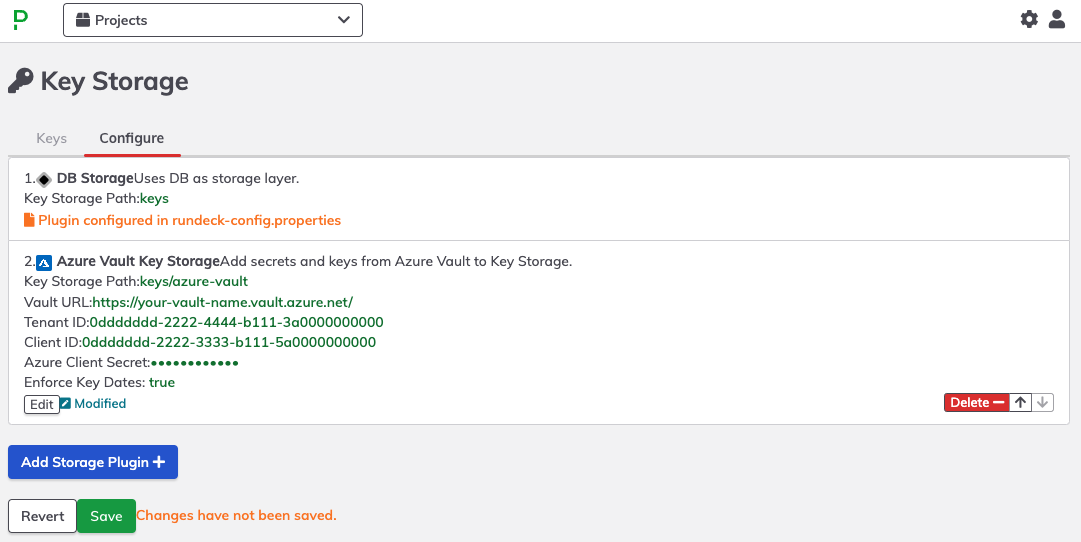Click the move down arrow button

1042,402
